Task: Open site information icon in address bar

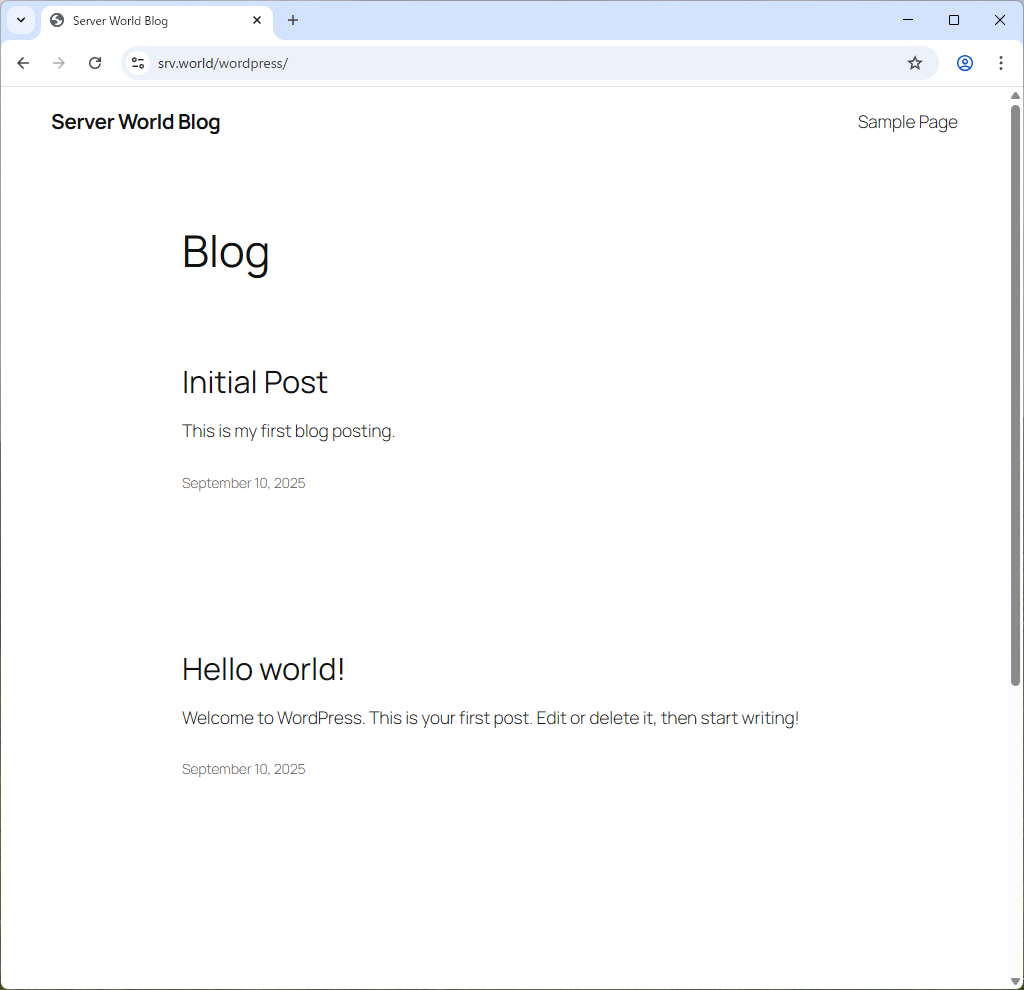Action: tap(138, 63)
